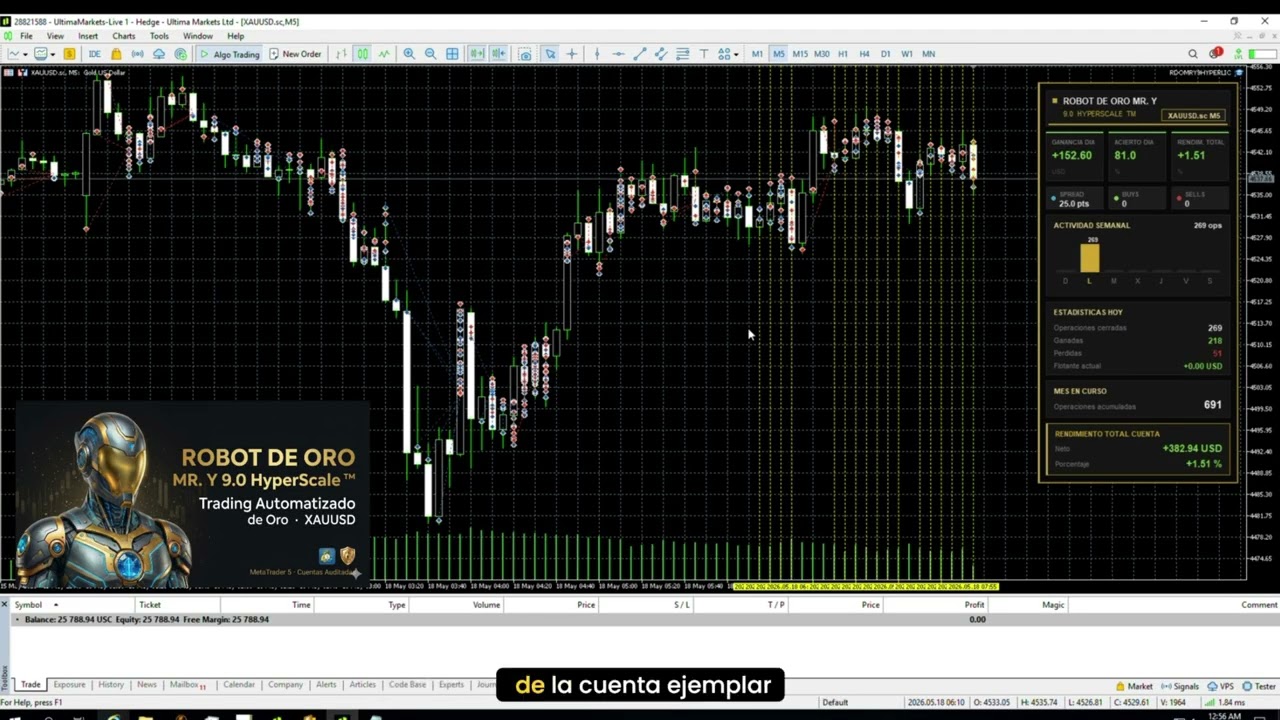1280x720 pixels.
Task: Open the VPS cloud icon in toolbar
Action: pos(159,54)
